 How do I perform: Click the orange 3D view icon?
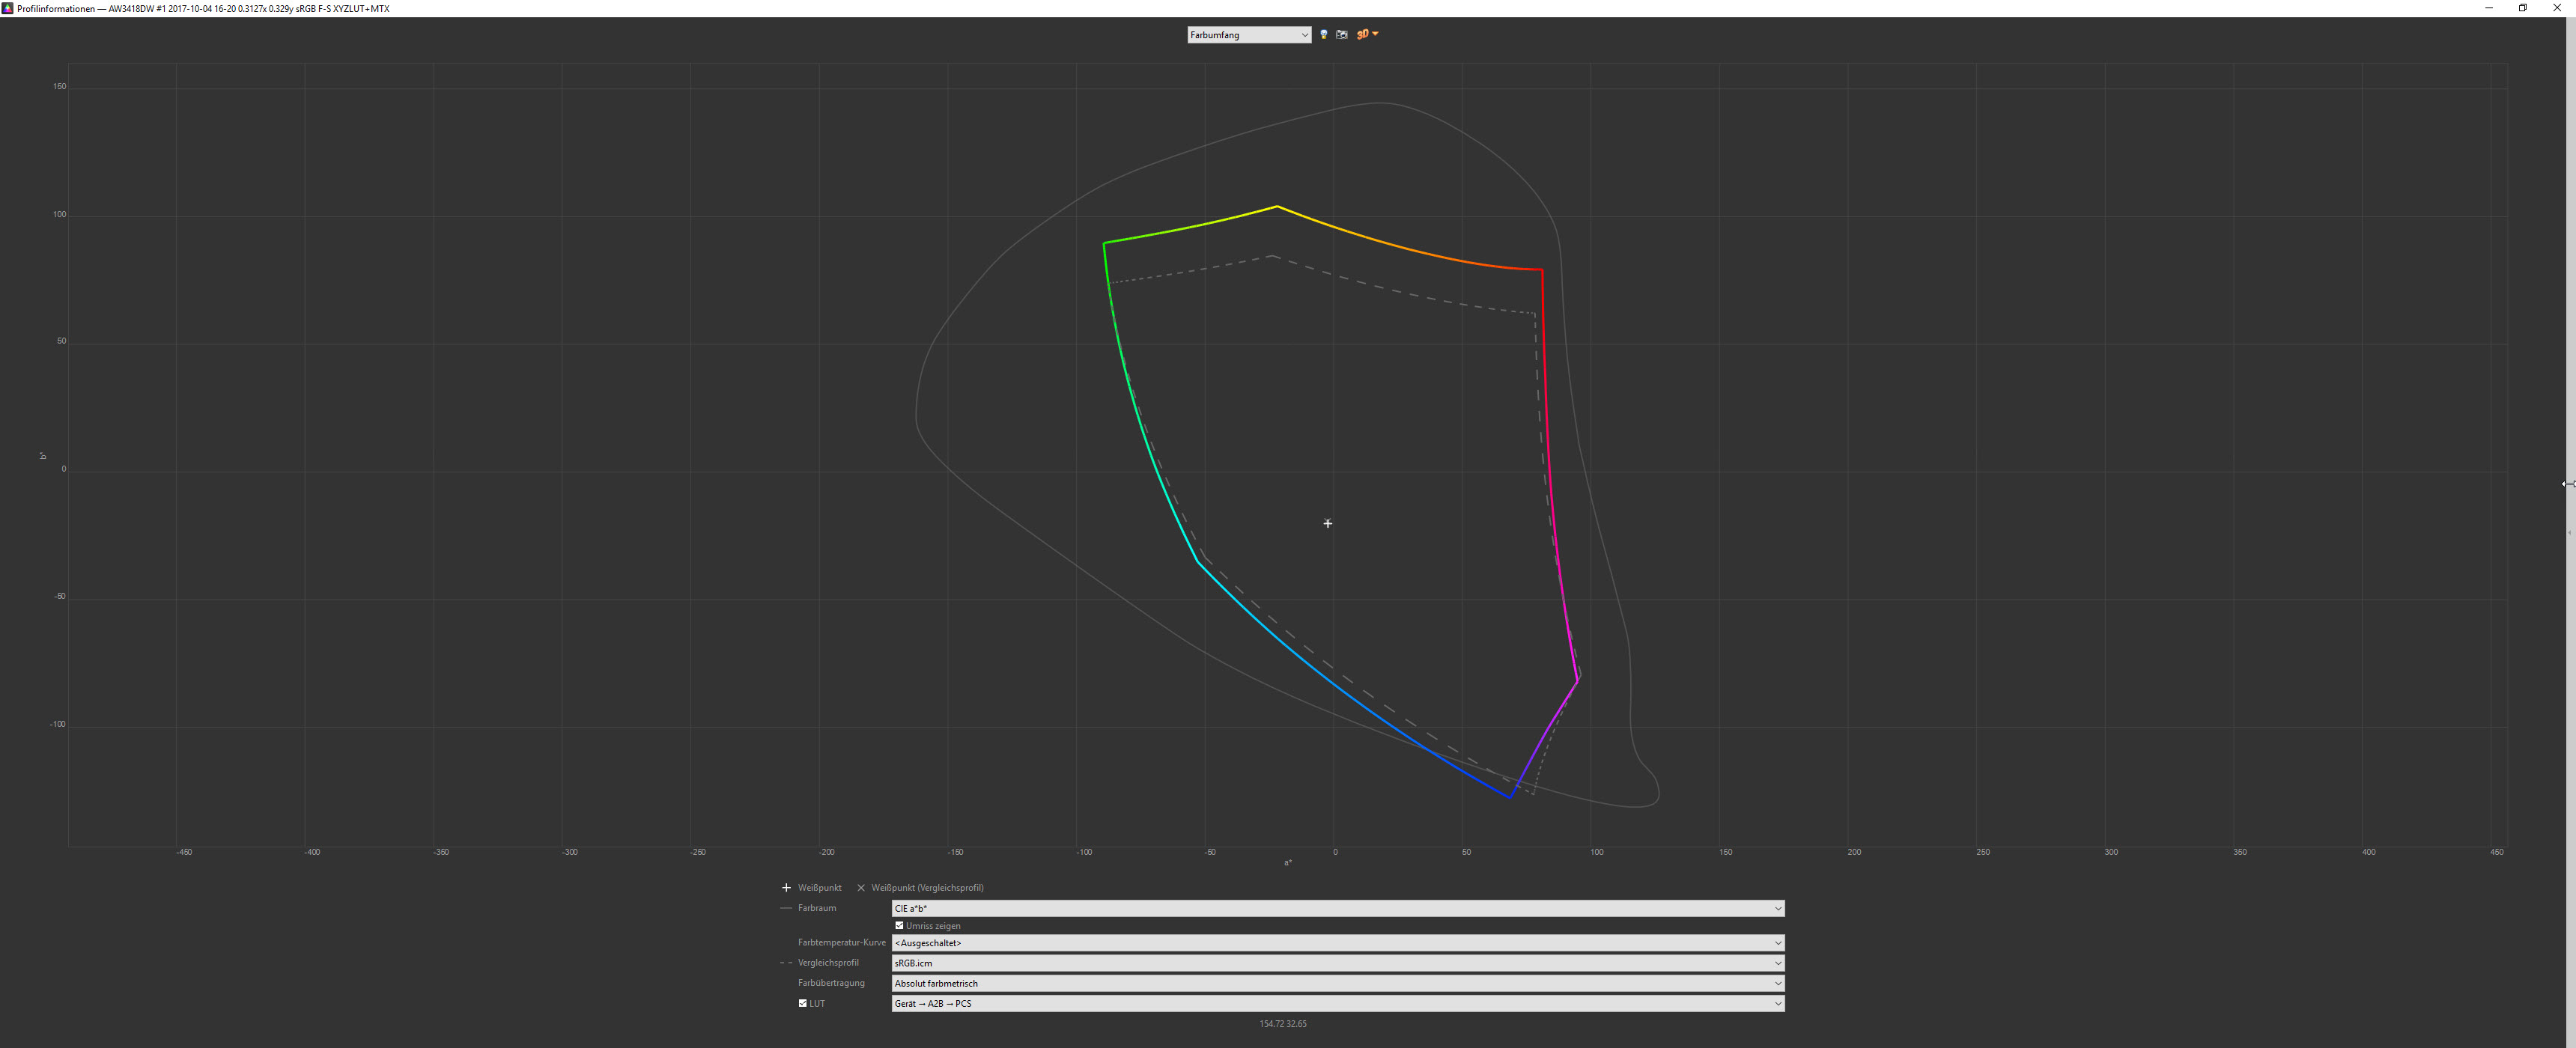tap(1362, 35)
